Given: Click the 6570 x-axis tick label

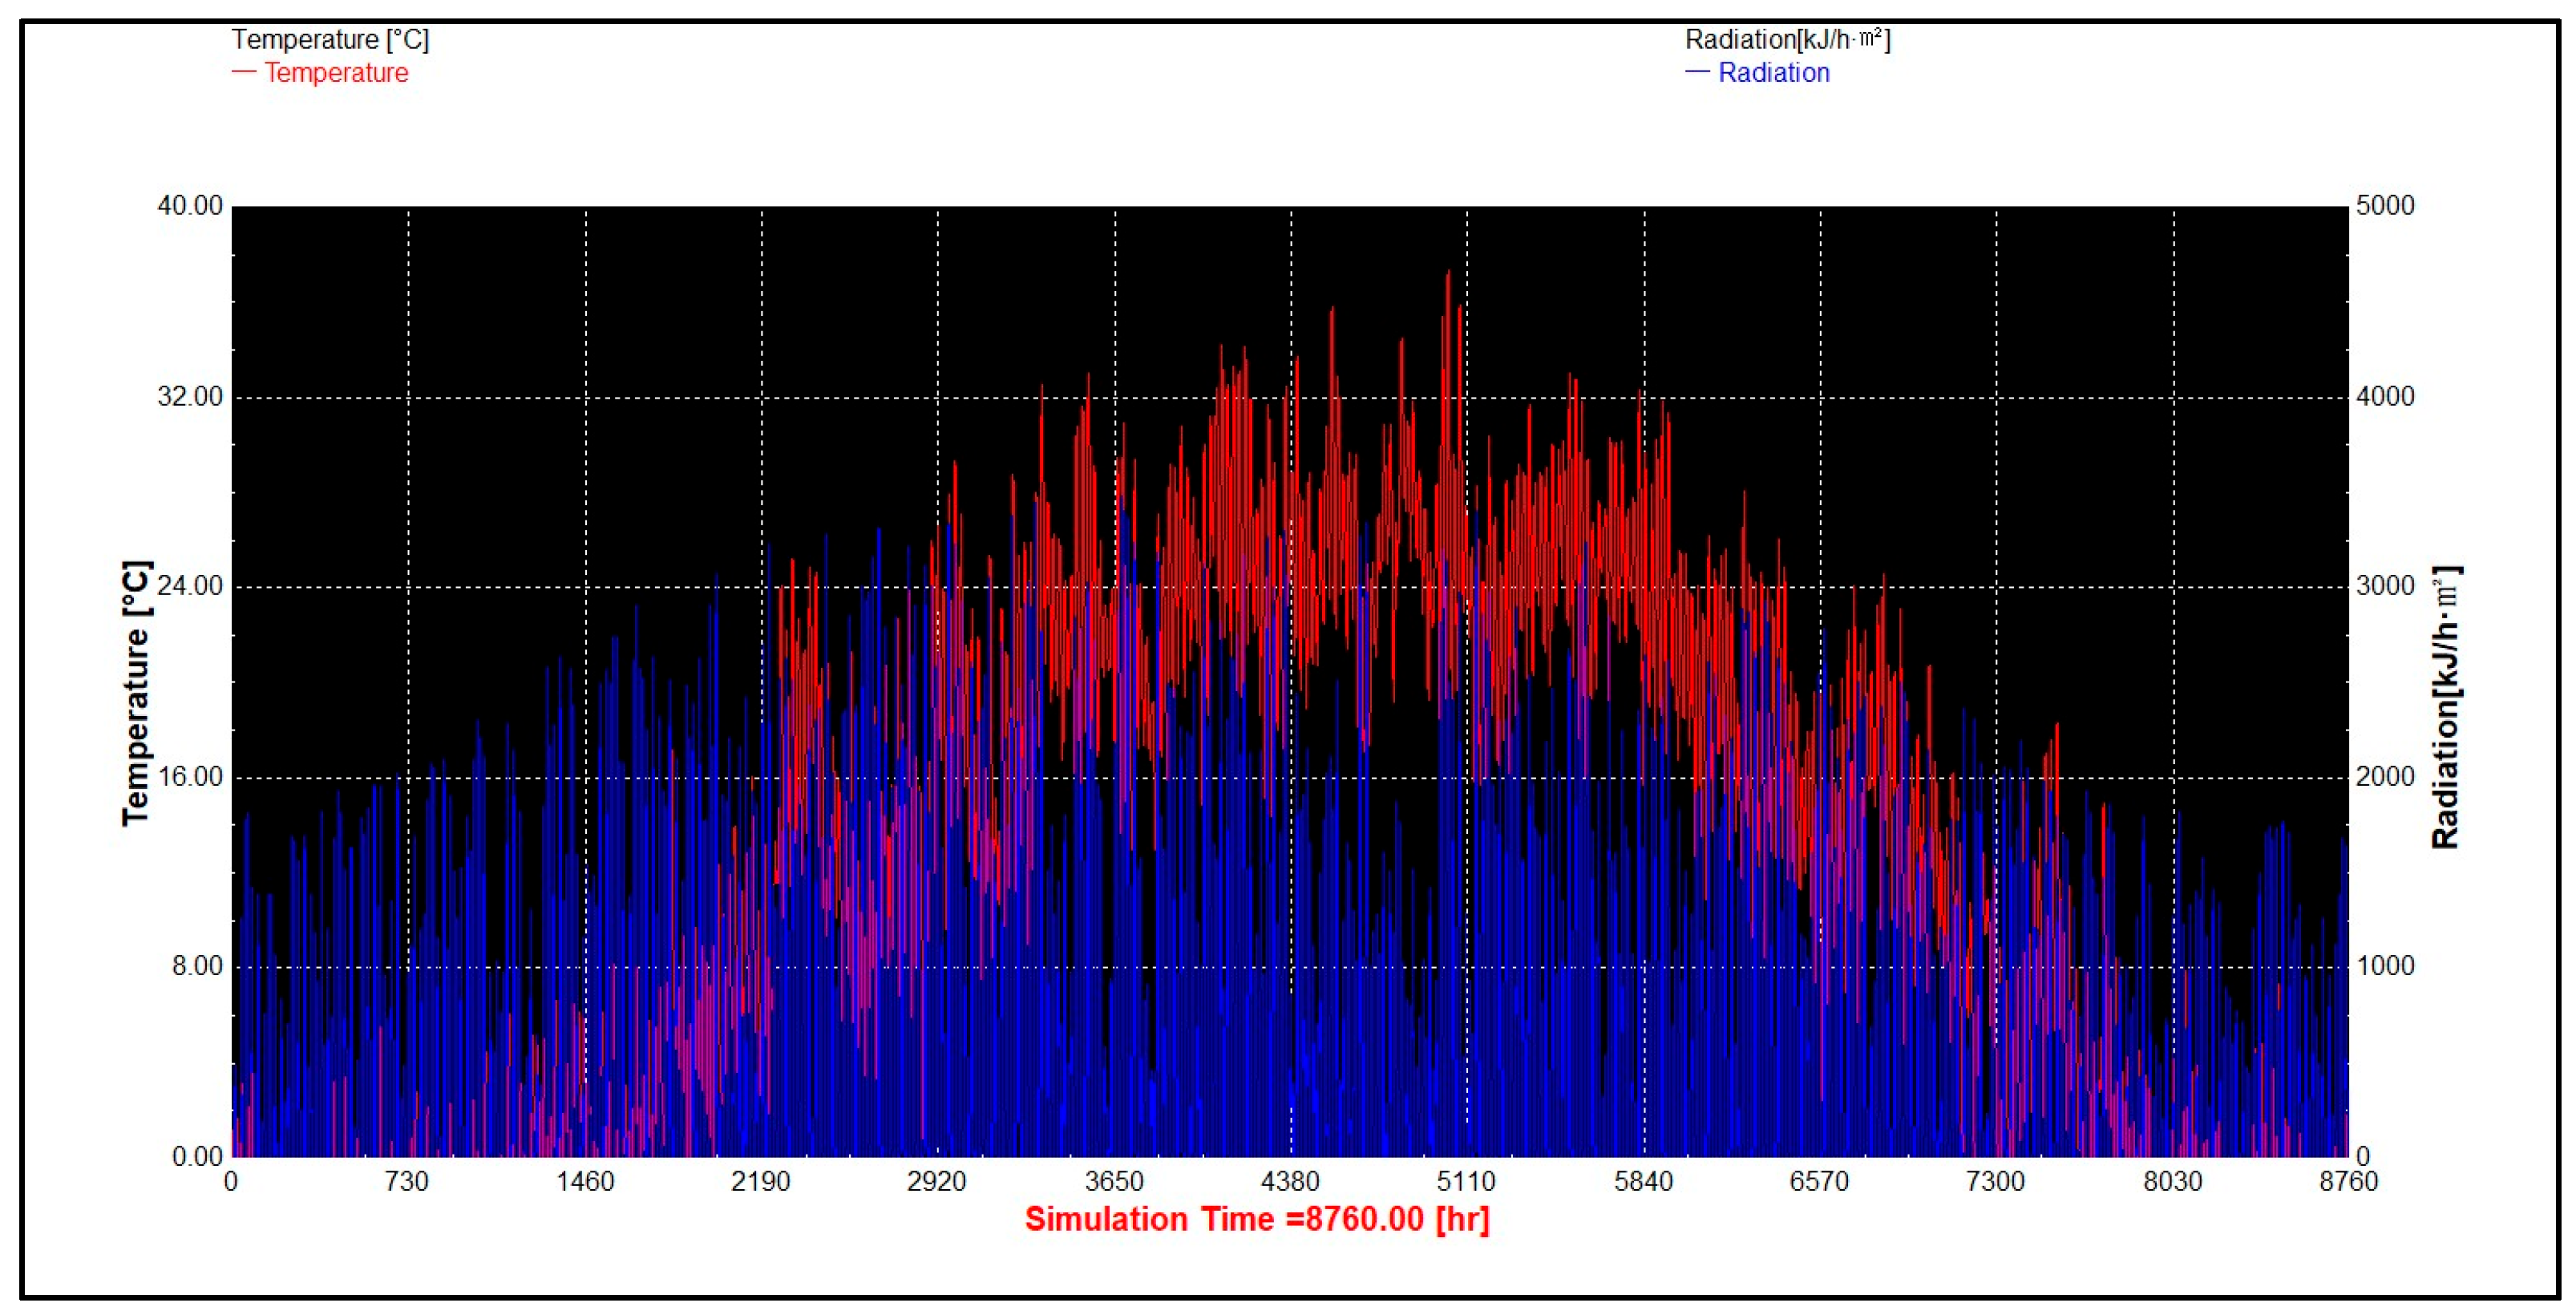Looking at the screenshot, I should point(1819,1182).
